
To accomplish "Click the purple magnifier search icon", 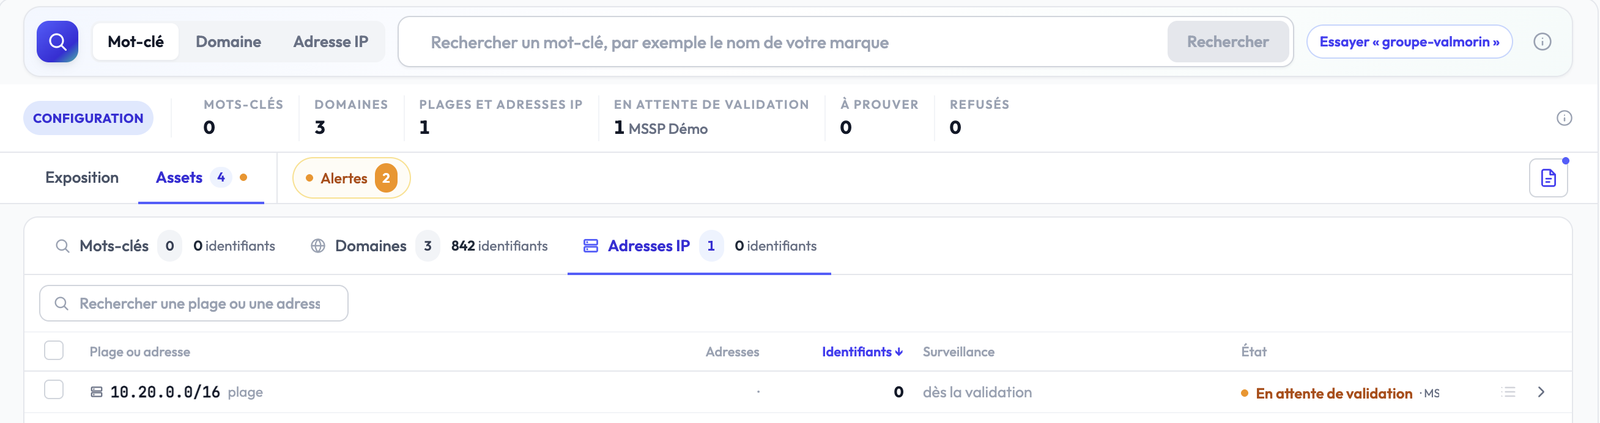I will (x=57, y=42).
